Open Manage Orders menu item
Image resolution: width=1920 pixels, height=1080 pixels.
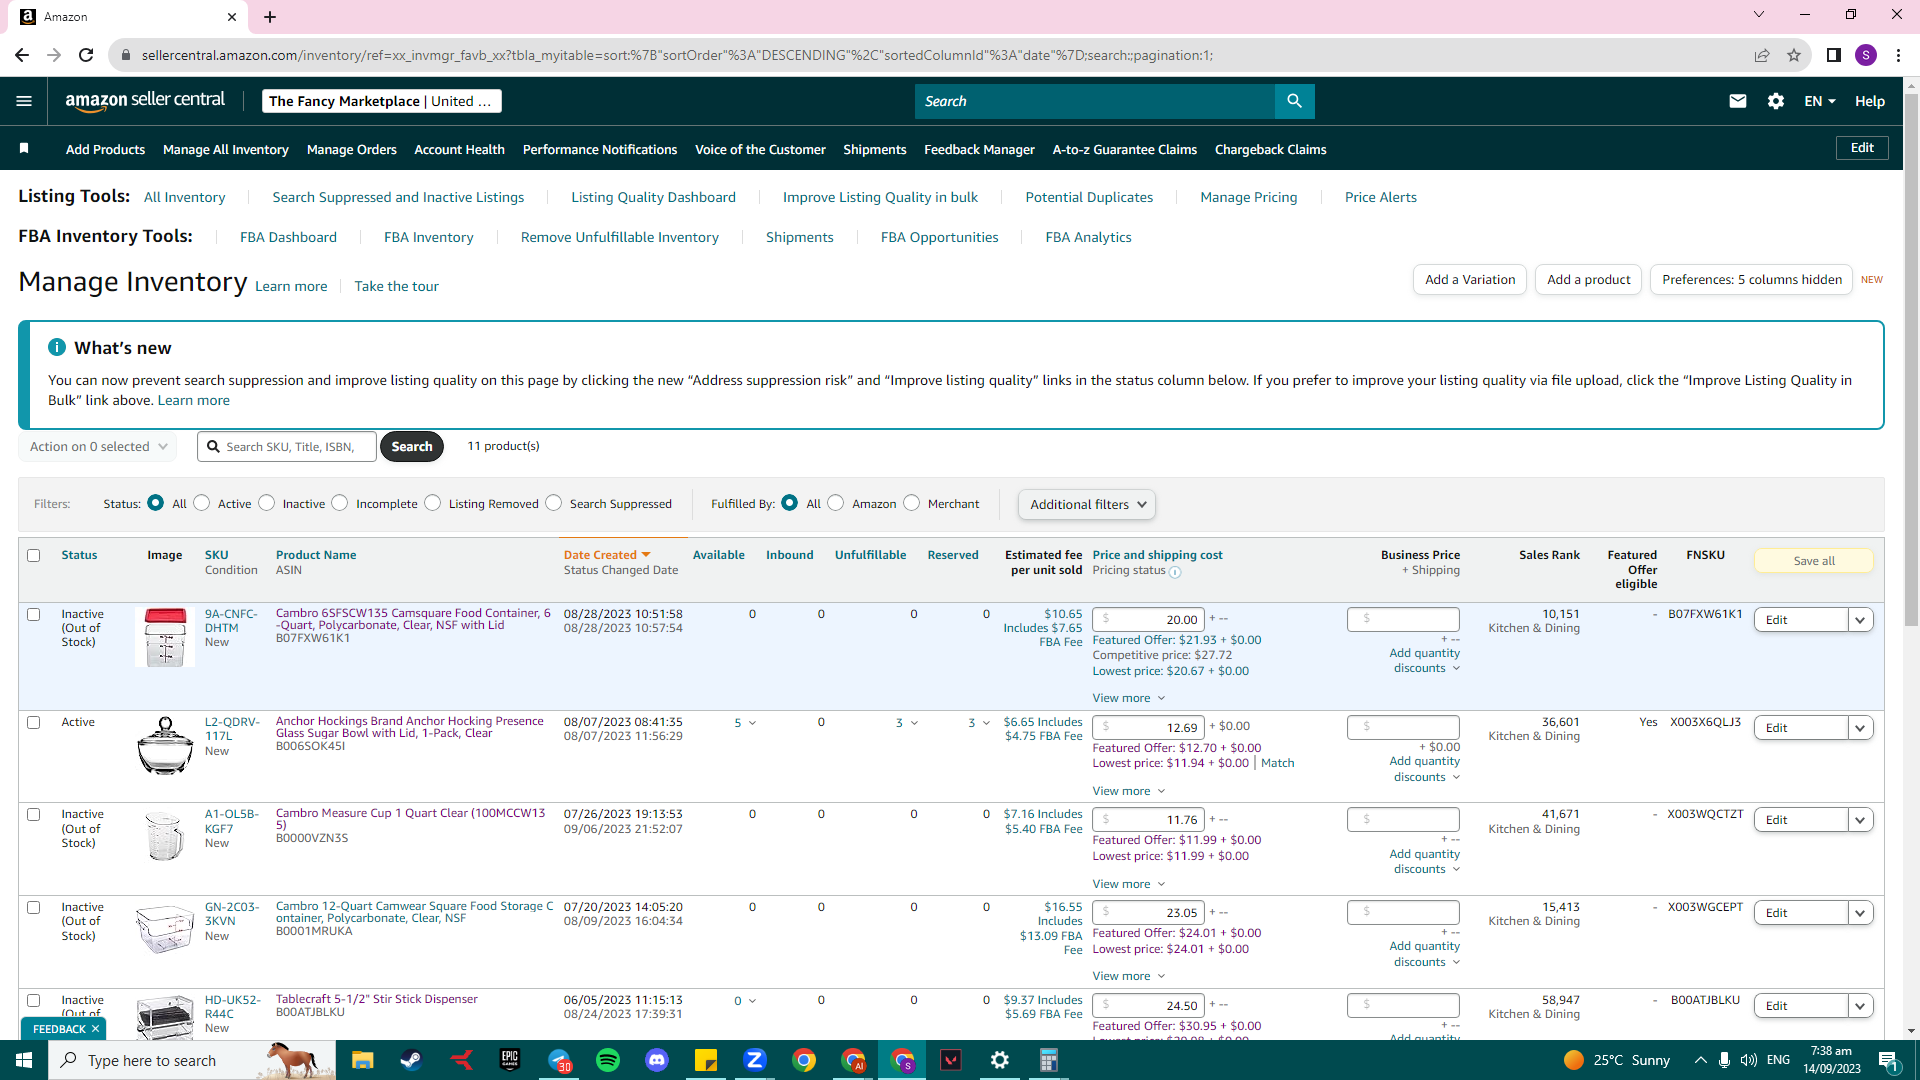pos(352,149)
